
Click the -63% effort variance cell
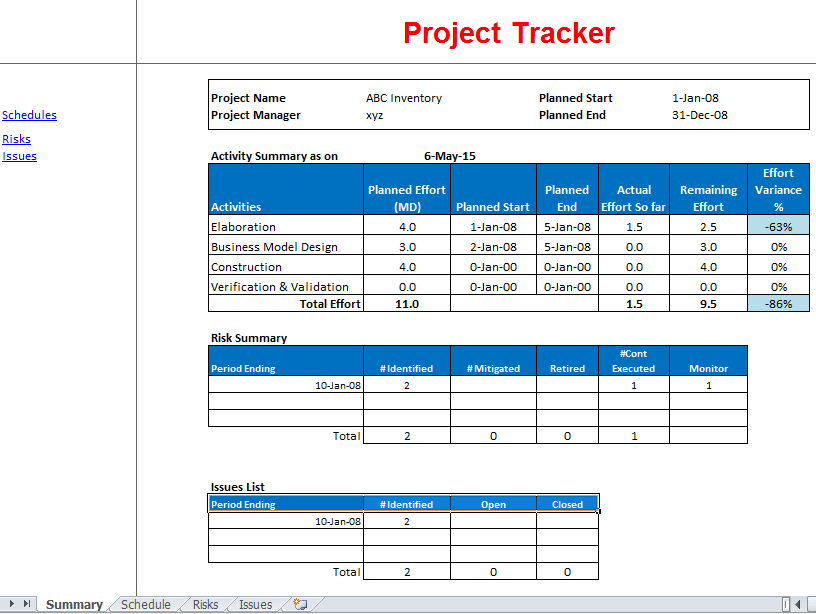click(779, 227)
